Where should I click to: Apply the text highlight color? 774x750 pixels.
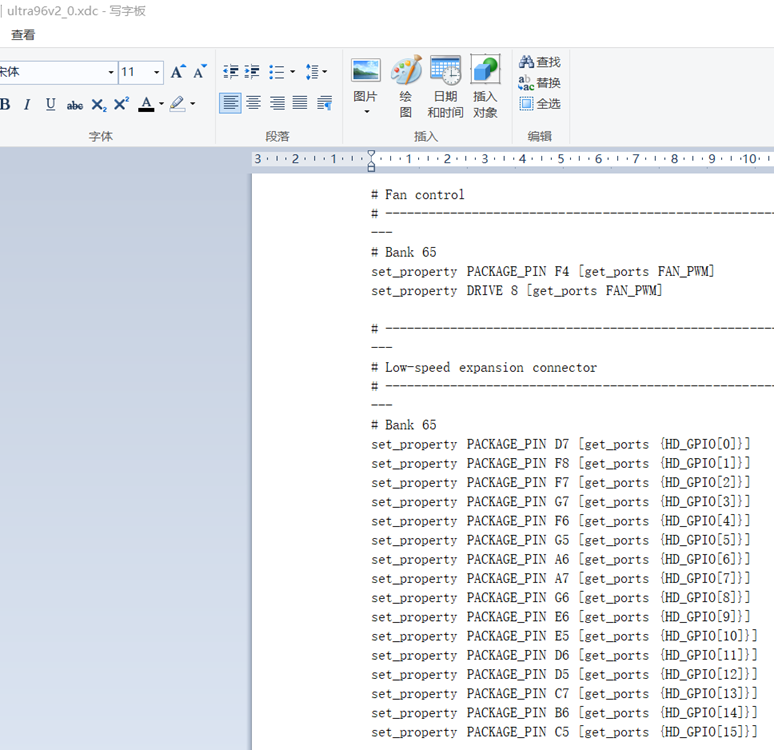click(x=177, y=104)
